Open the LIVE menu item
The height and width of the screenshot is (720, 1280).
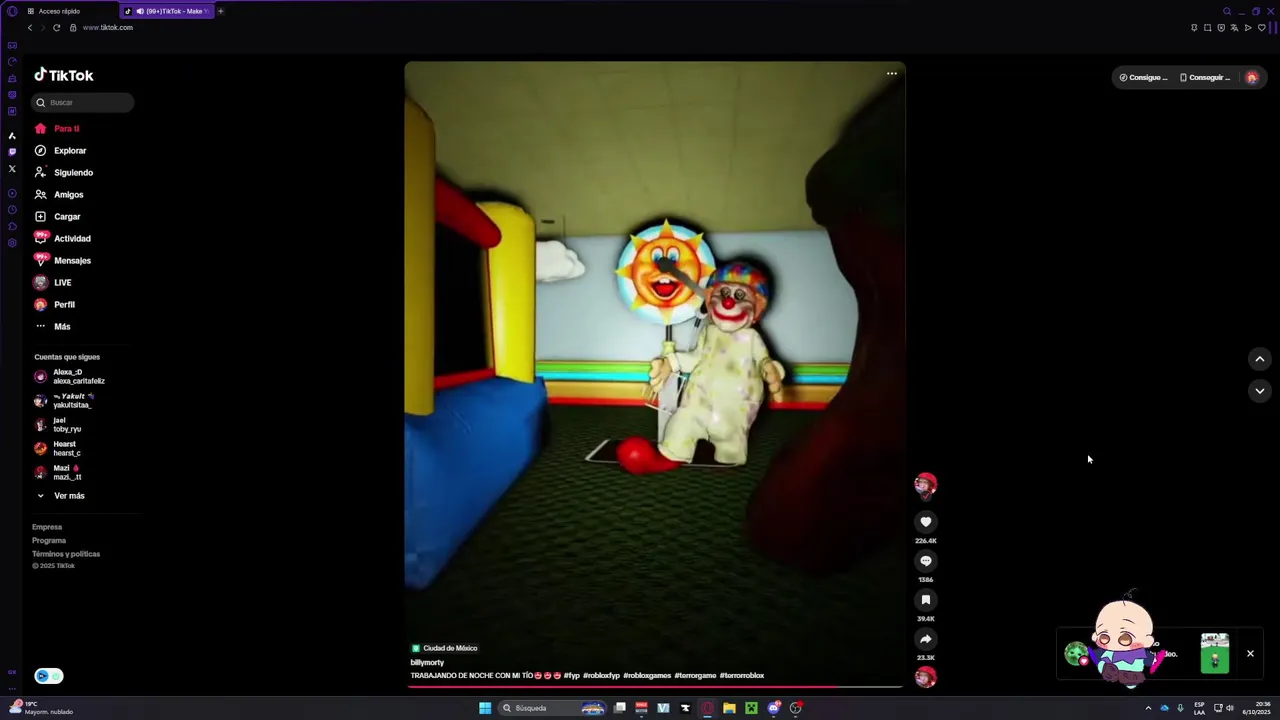click(x=53, y=283)
